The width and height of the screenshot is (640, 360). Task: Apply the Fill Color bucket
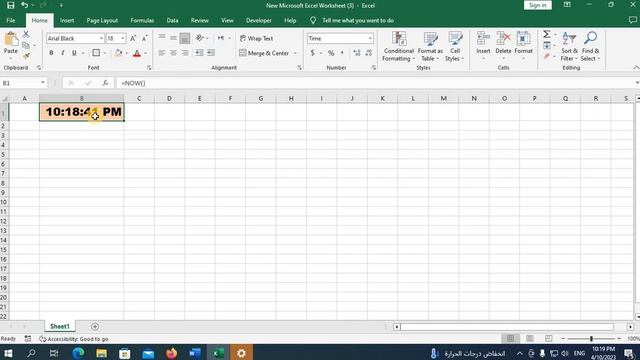coord(118,53)
